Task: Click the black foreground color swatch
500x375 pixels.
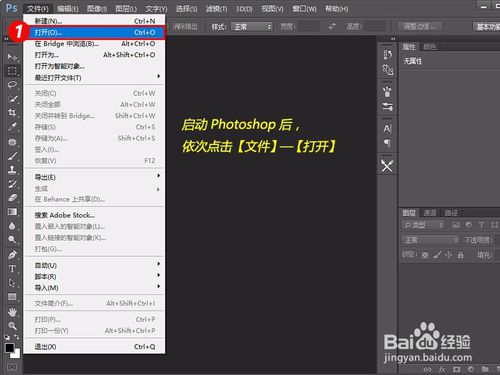Action: [9, 348]
